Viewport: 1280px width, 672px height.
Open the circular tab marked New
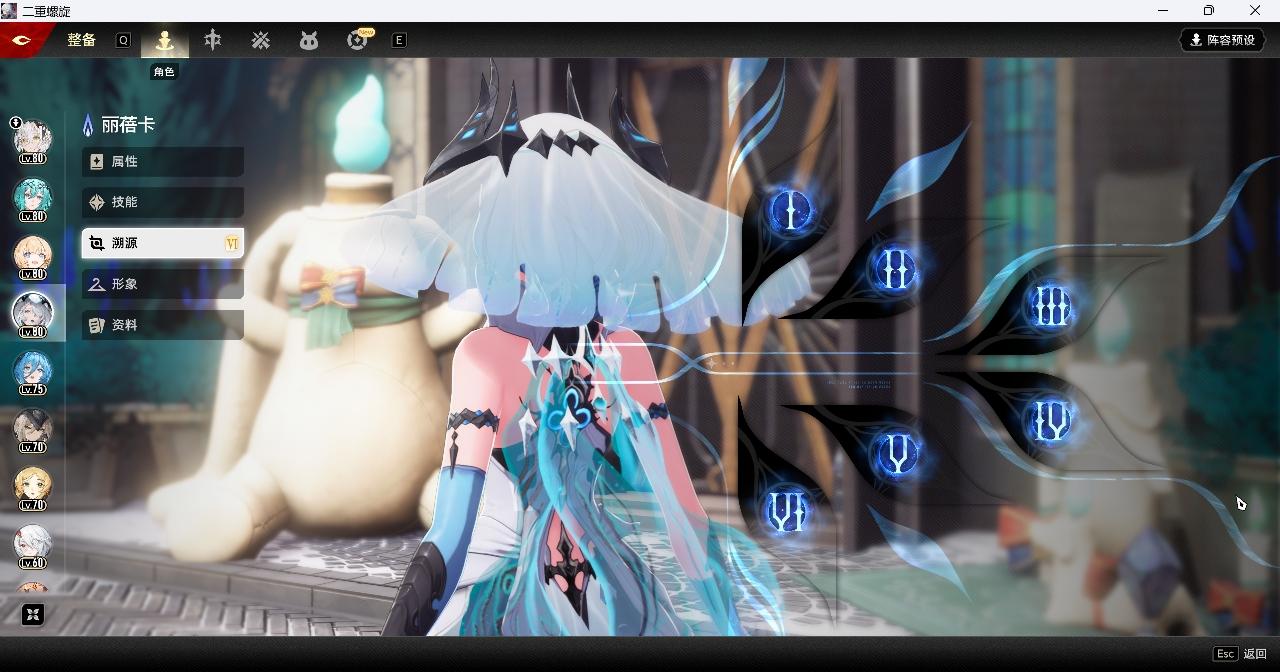pyautogui.click(x=357, y=40)
